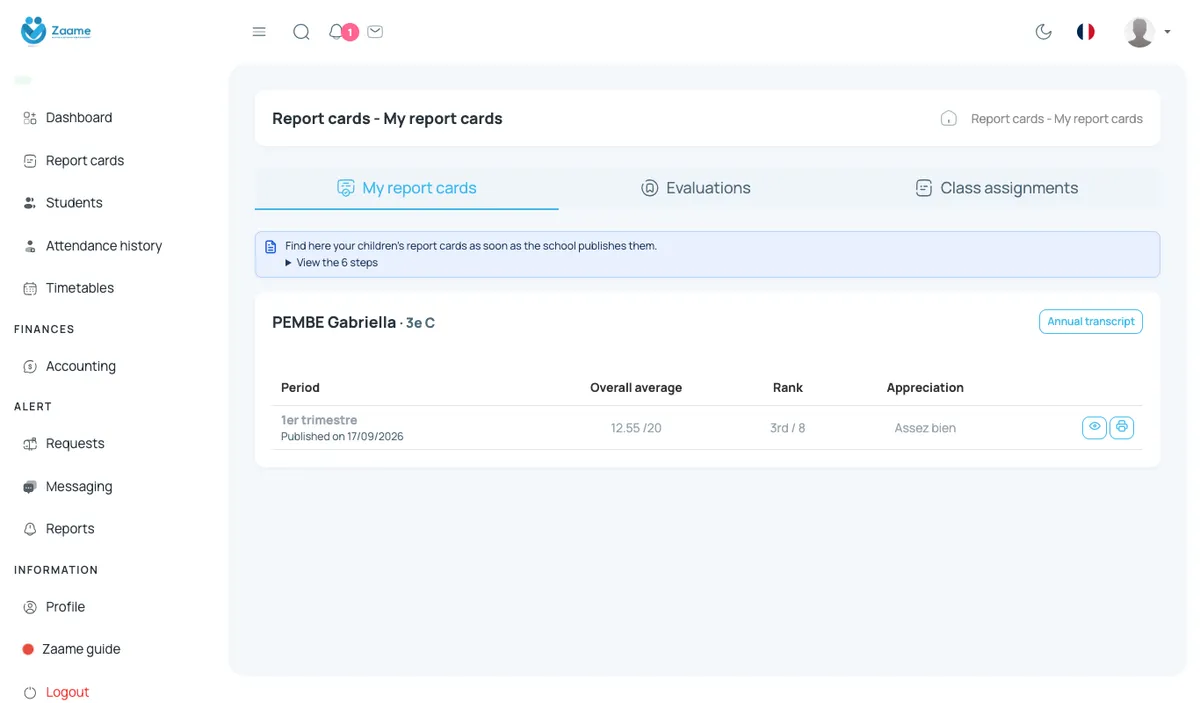Open notifications bell
Screen dimensions: 1200x703
coord(336,32)
